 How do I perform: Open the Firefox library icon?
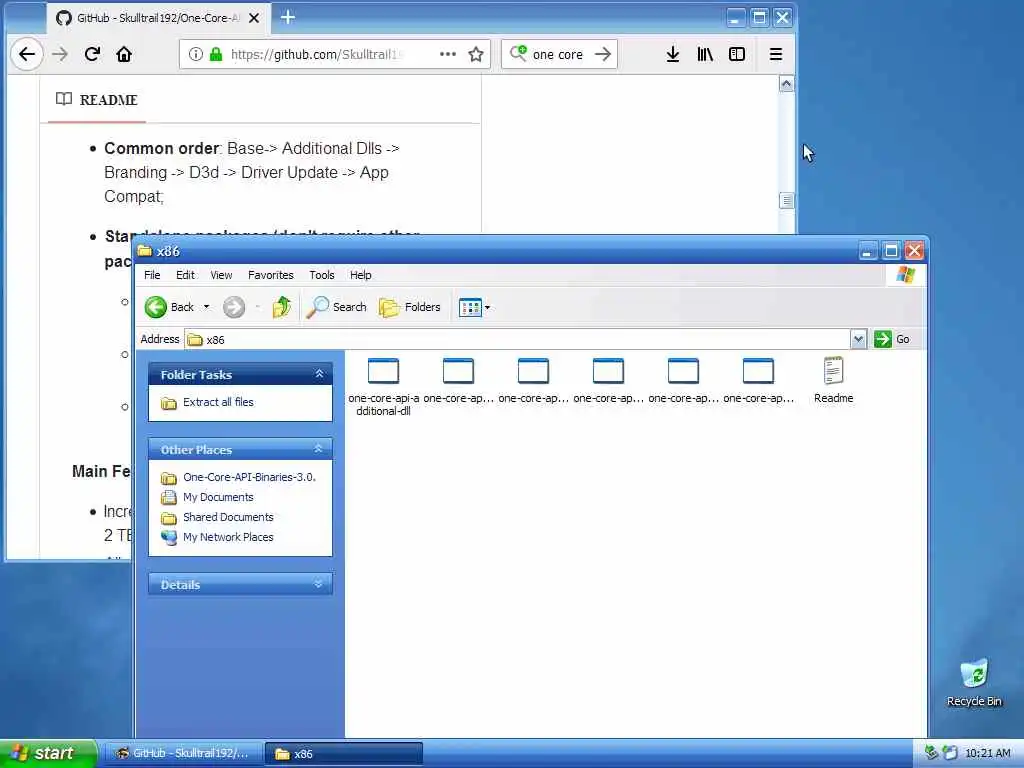coord(705,54)
